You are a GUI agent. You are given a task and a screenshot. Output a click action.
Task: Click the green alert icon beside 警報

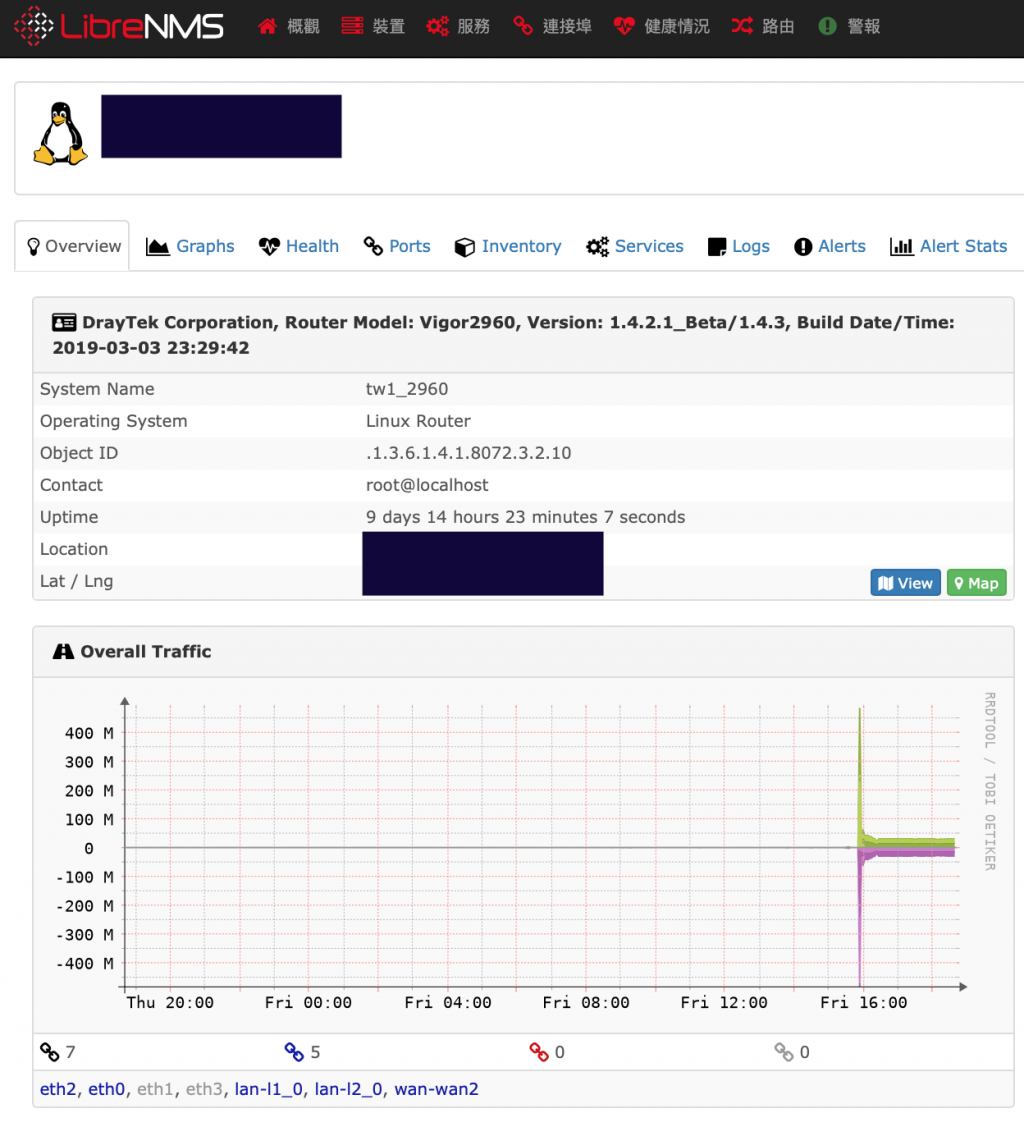[828, 26]
